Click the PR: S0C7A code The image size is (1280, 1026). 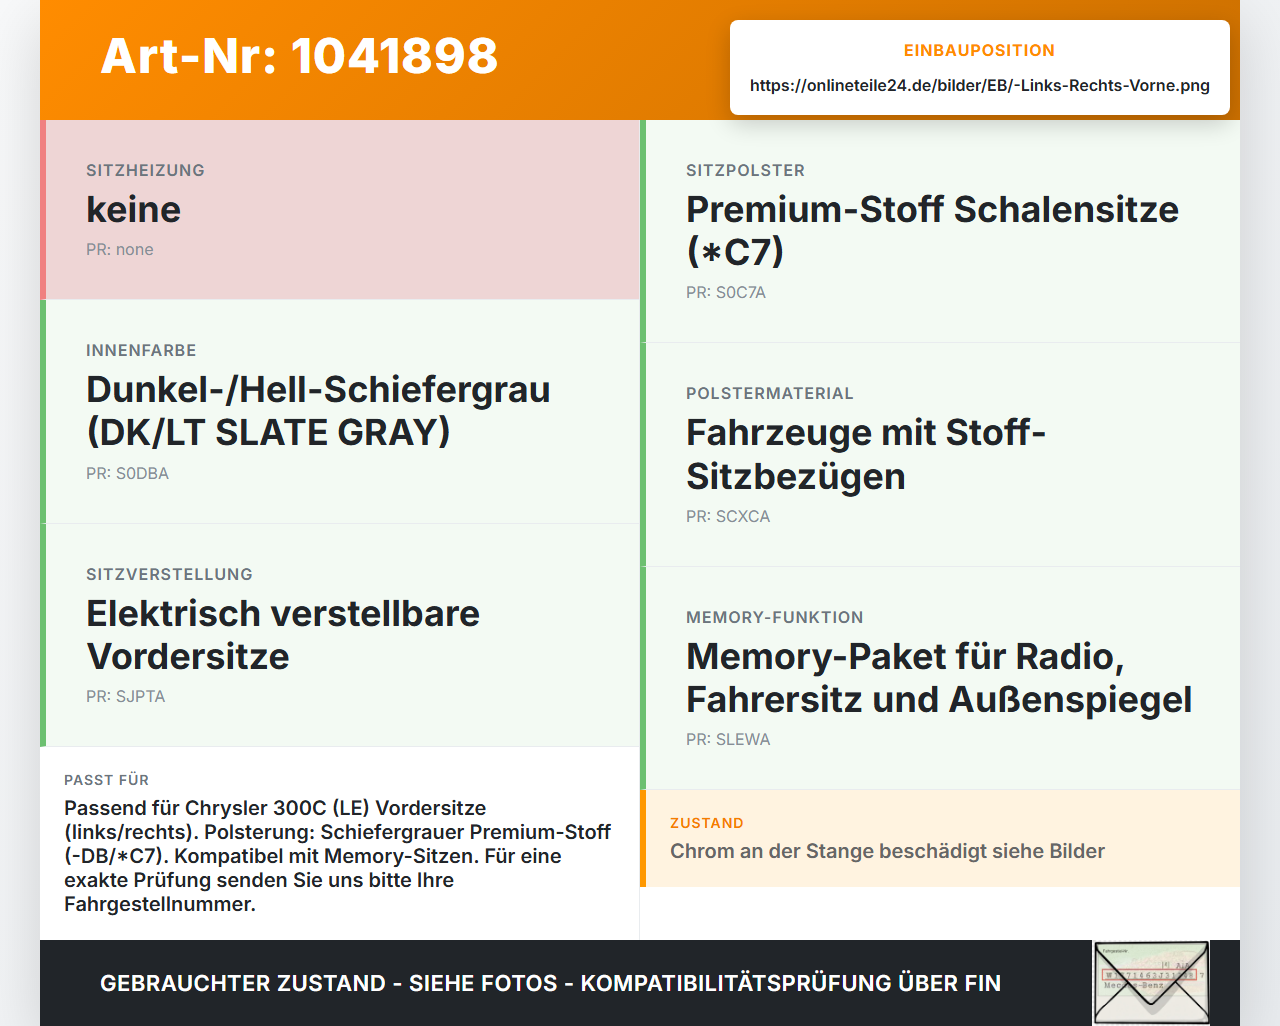726,292
